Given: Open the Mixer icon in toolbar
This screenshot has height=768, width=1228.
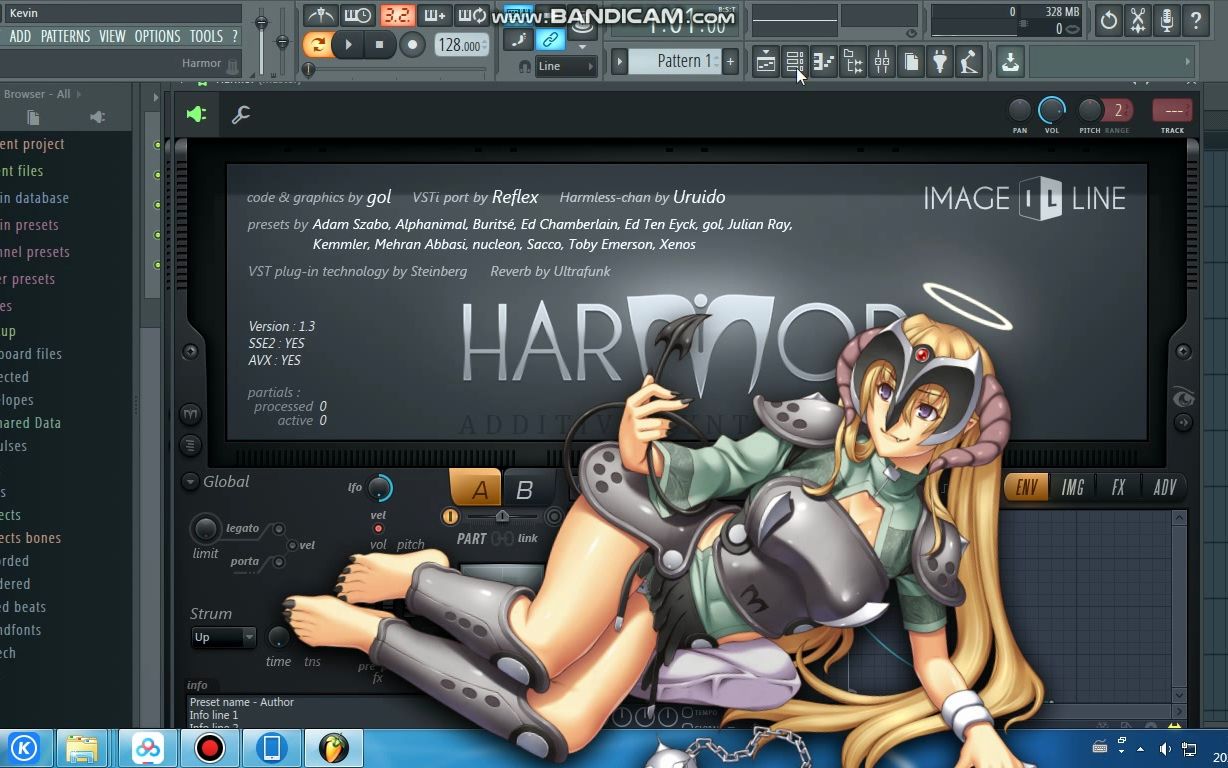Looking at the screenshot, I should coord(882,62).
